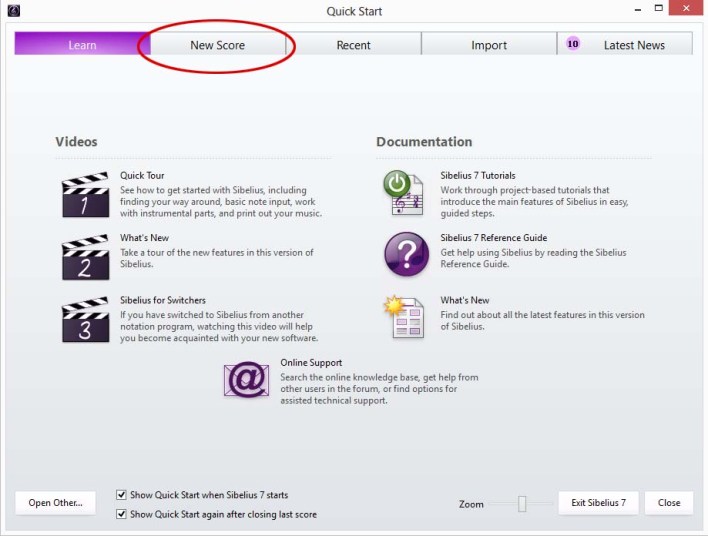Click the Close button at bottom right
The image size is (708, 536).
(x=669, y=503)
